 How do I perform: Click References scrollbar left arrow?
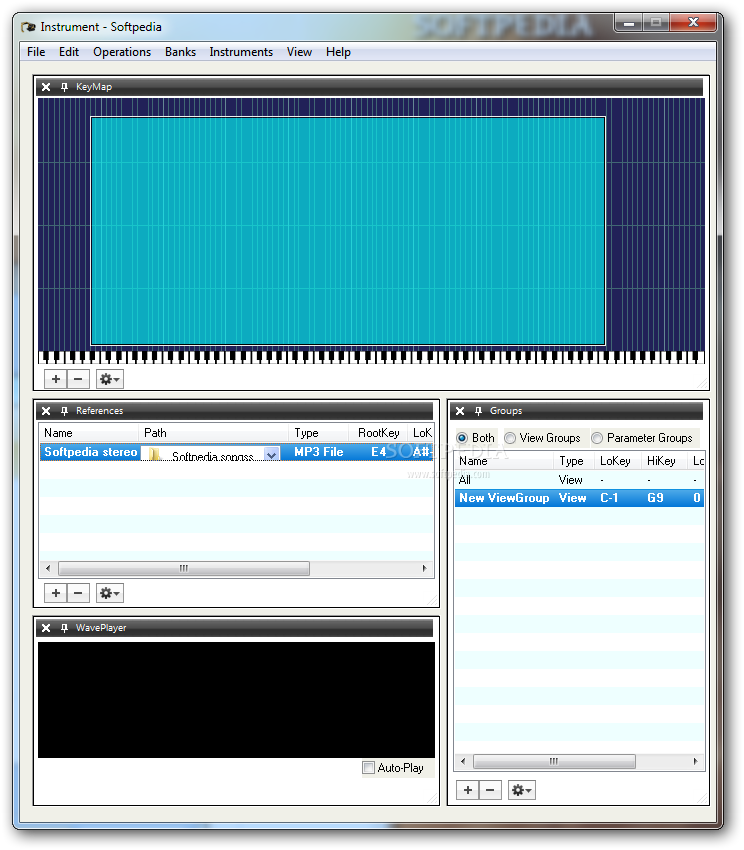point(48,569)
